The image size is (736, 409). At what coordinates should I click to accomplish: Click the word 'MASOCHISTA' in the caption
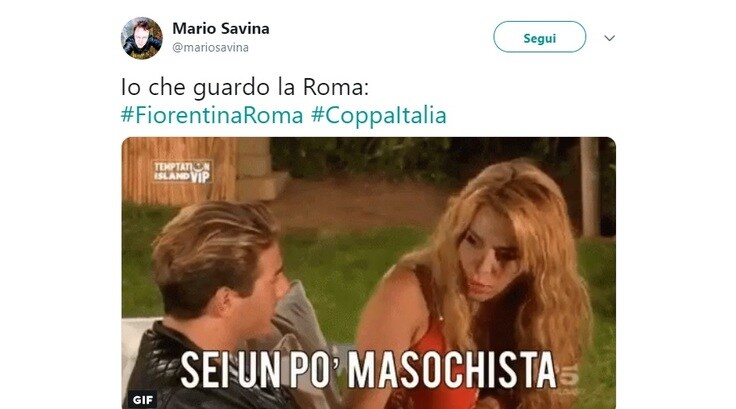[x=452, y=370]
